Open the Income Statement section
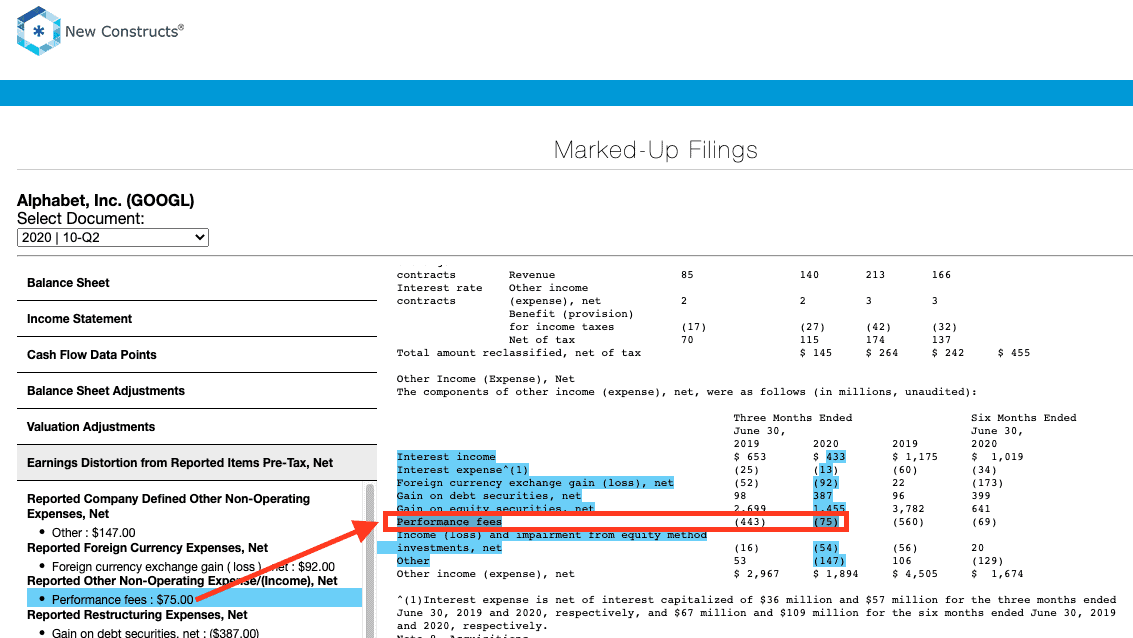The width and height of the screenshot is (1133, 638). (197, 319)
